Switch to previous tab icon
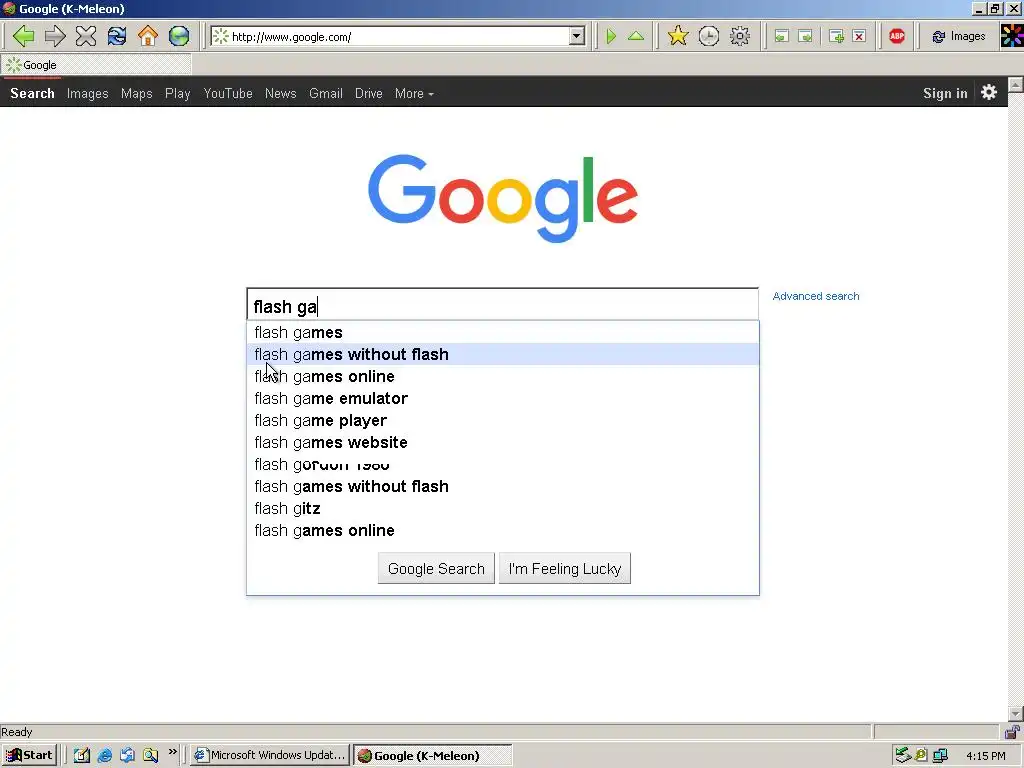This screenshot has height=768, width=1024. [781, 37]
